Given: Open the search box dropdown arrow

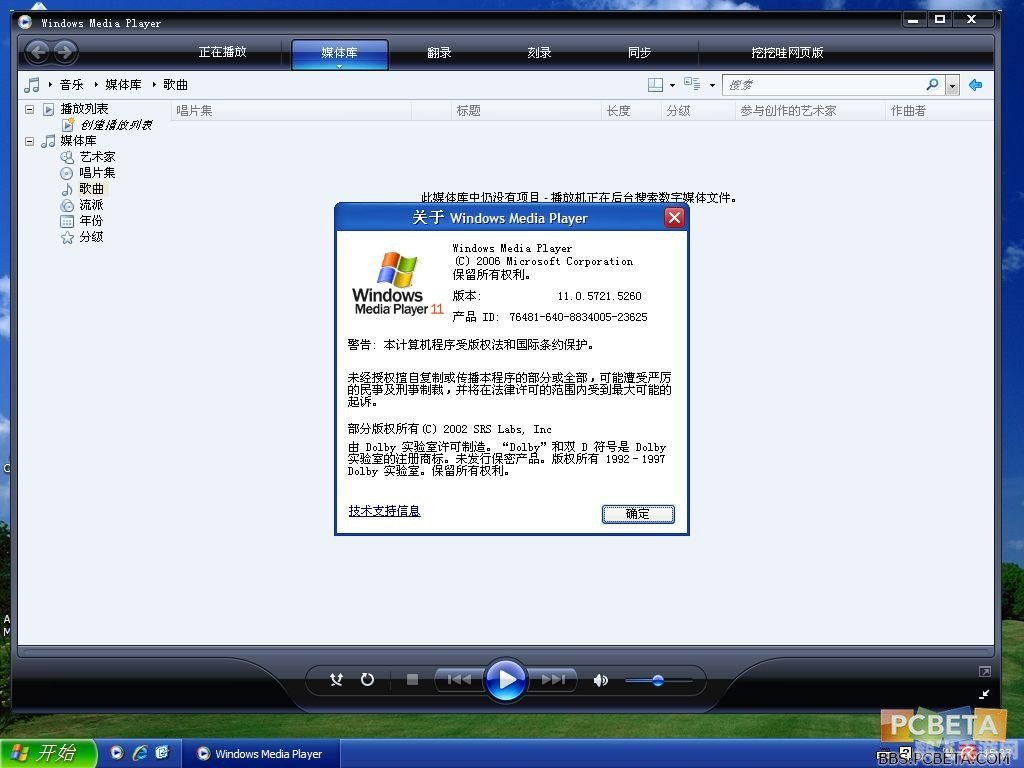Looking at the screenshot, I should [x=951, y=85].
